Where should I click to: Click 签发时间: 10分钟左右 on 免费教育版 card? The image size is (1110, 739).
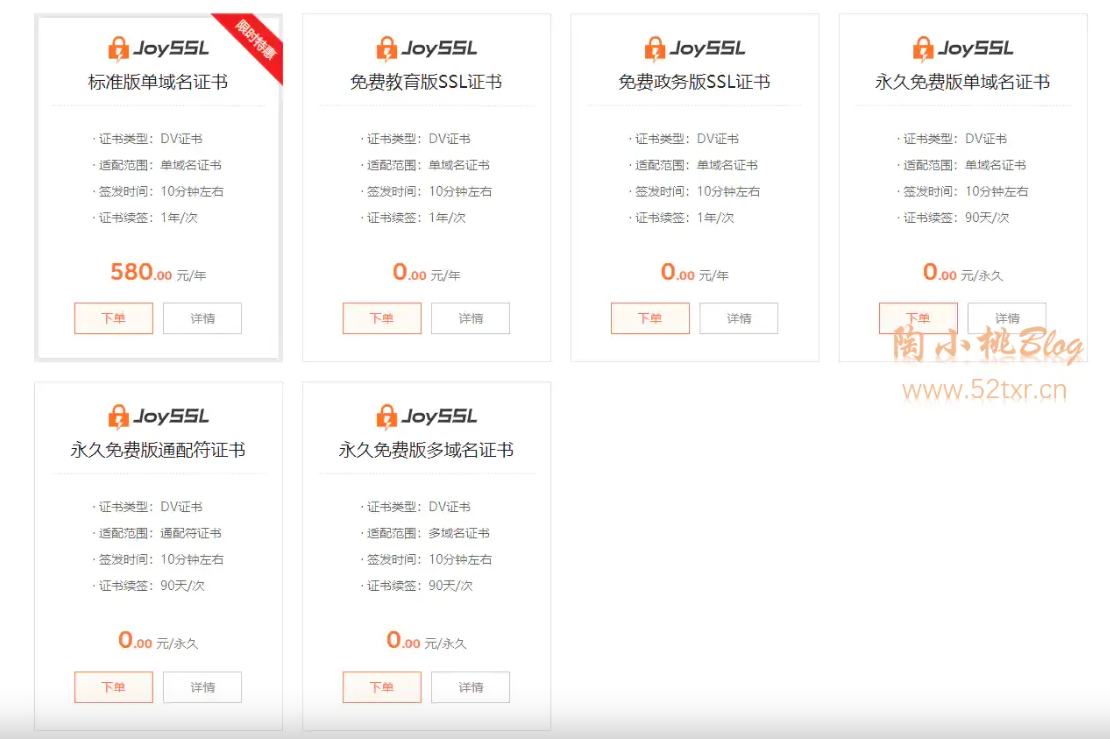click(x=426, y=191)
